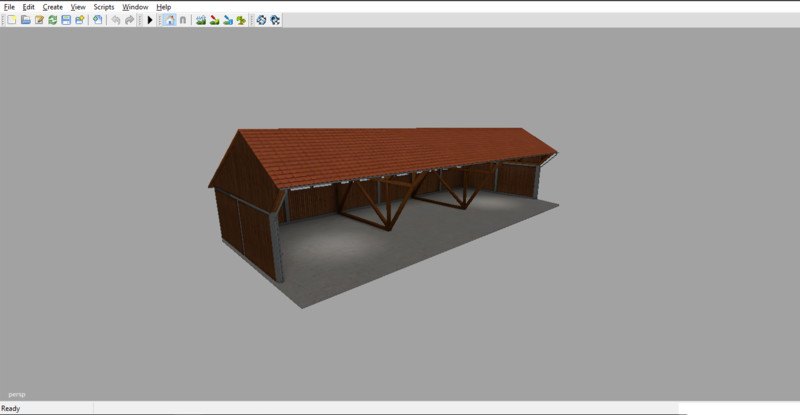Open the Scripts menu
Image resolution: width=800 pixels, height=415 pixels.
103,7
